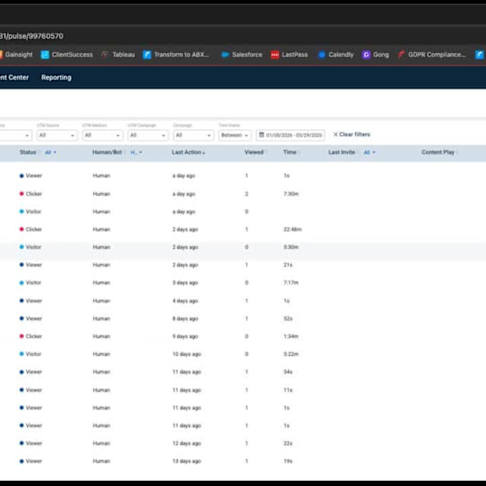Open the UTM Source filter dropdown

tap(57, 135)
